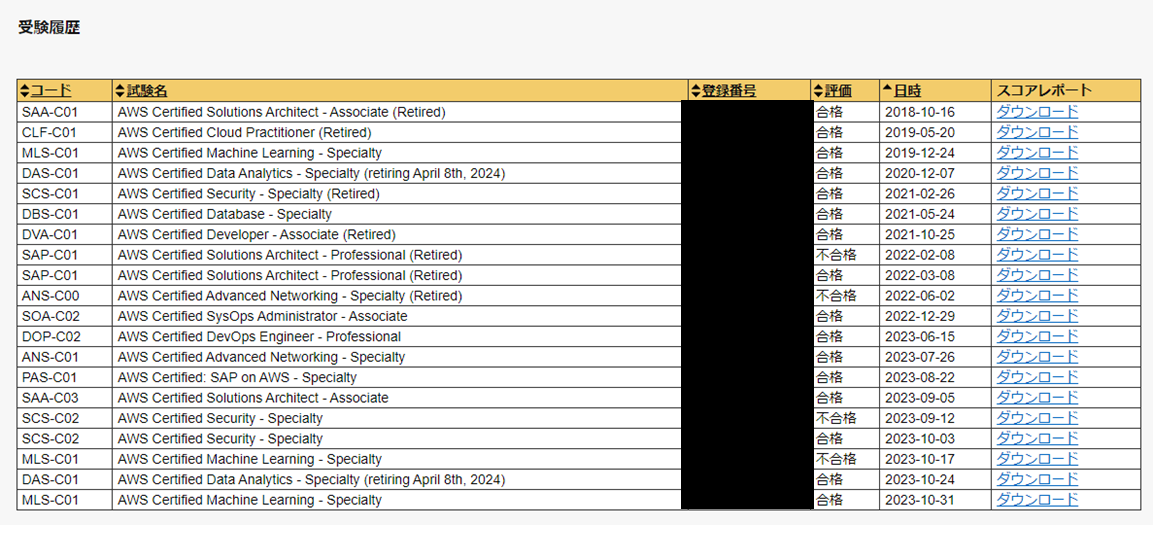Click AWS Certified DevOps Engineer - Professional name

[x=259, y=337]
